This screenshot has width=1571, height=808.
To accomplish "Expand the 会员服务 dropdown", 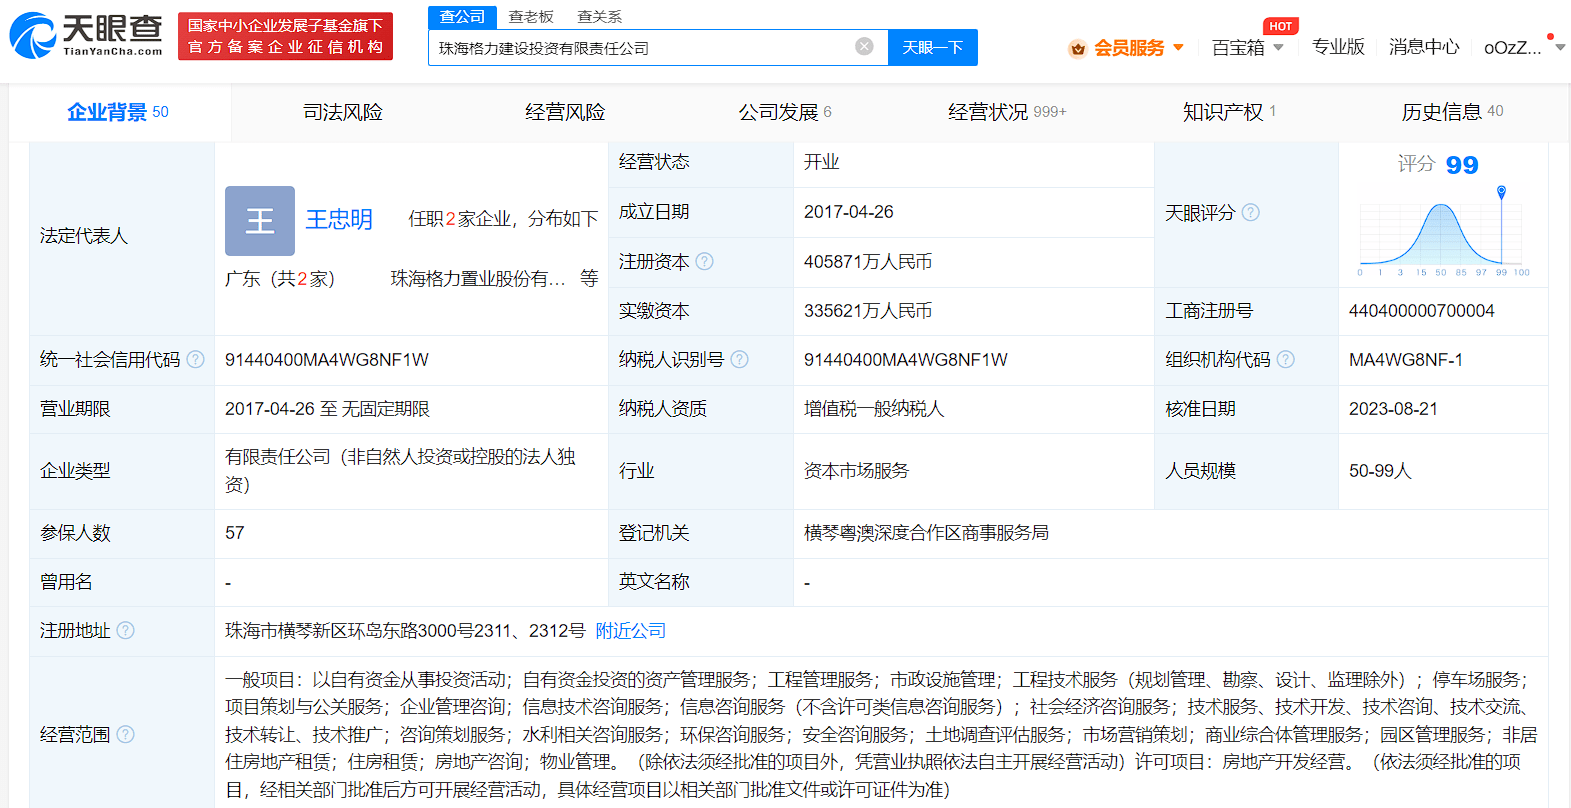I will click(1127, 47).
